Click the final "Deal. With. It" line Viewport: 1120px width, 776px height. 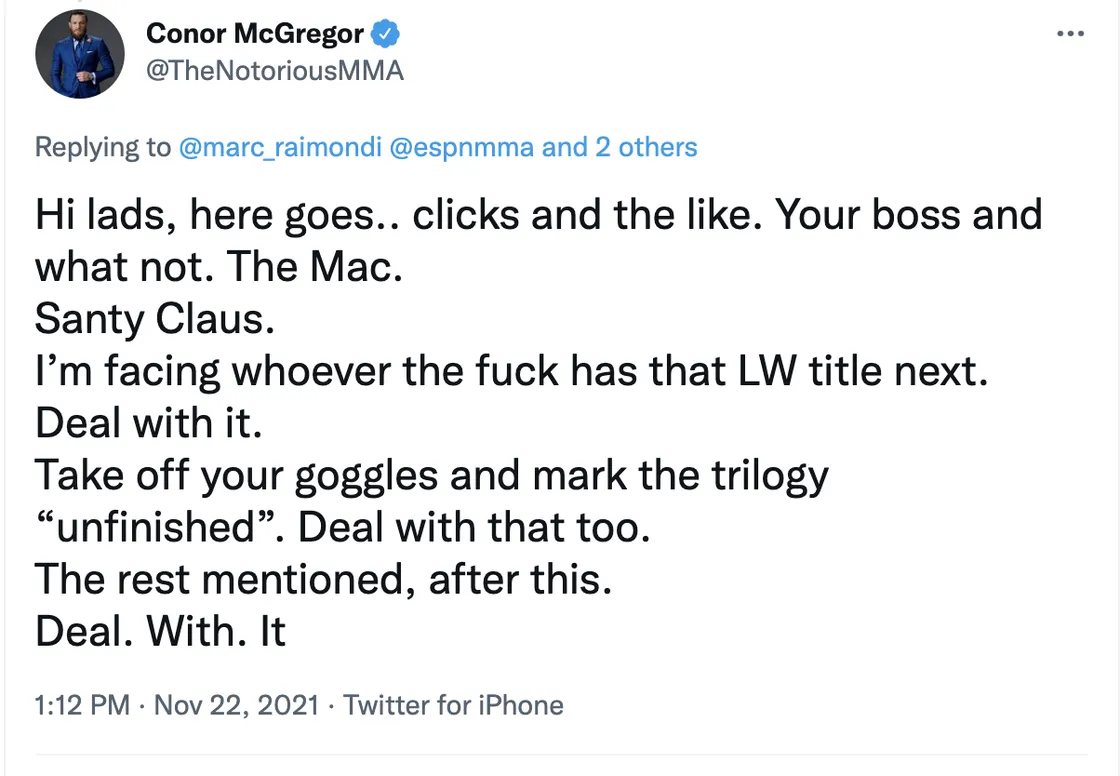click(x=160, y=631)
